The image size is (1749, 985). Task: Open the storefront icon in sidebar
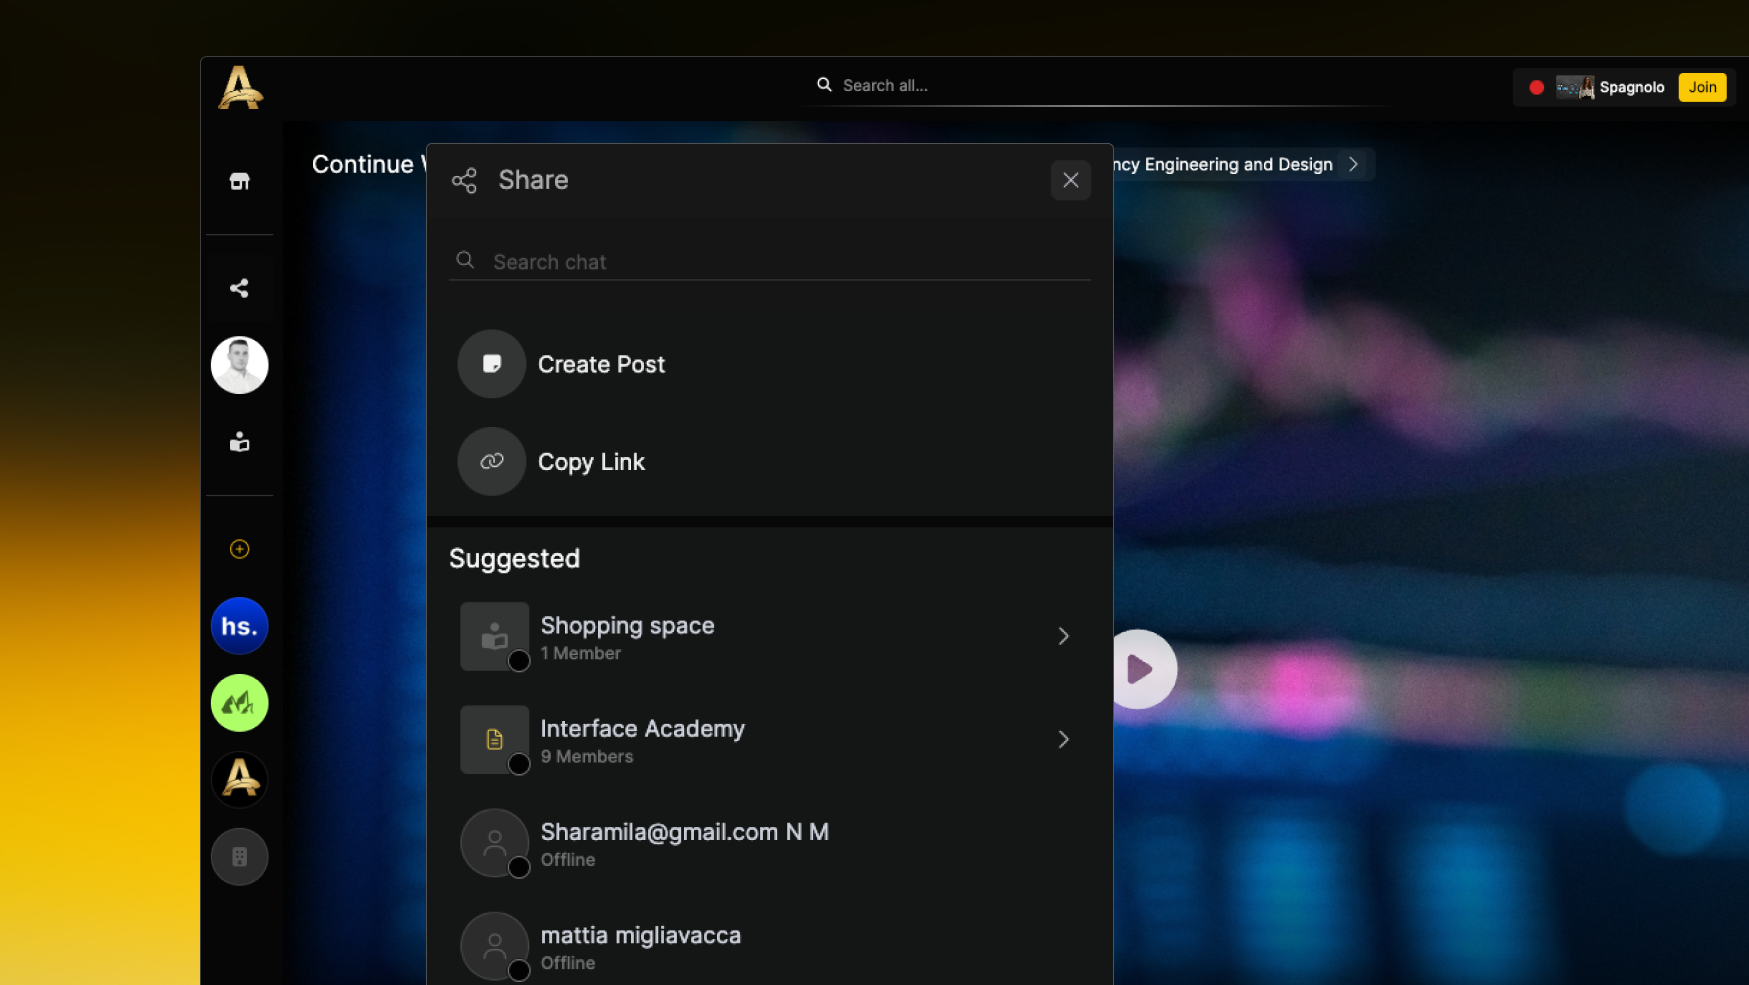pos(239,181)
